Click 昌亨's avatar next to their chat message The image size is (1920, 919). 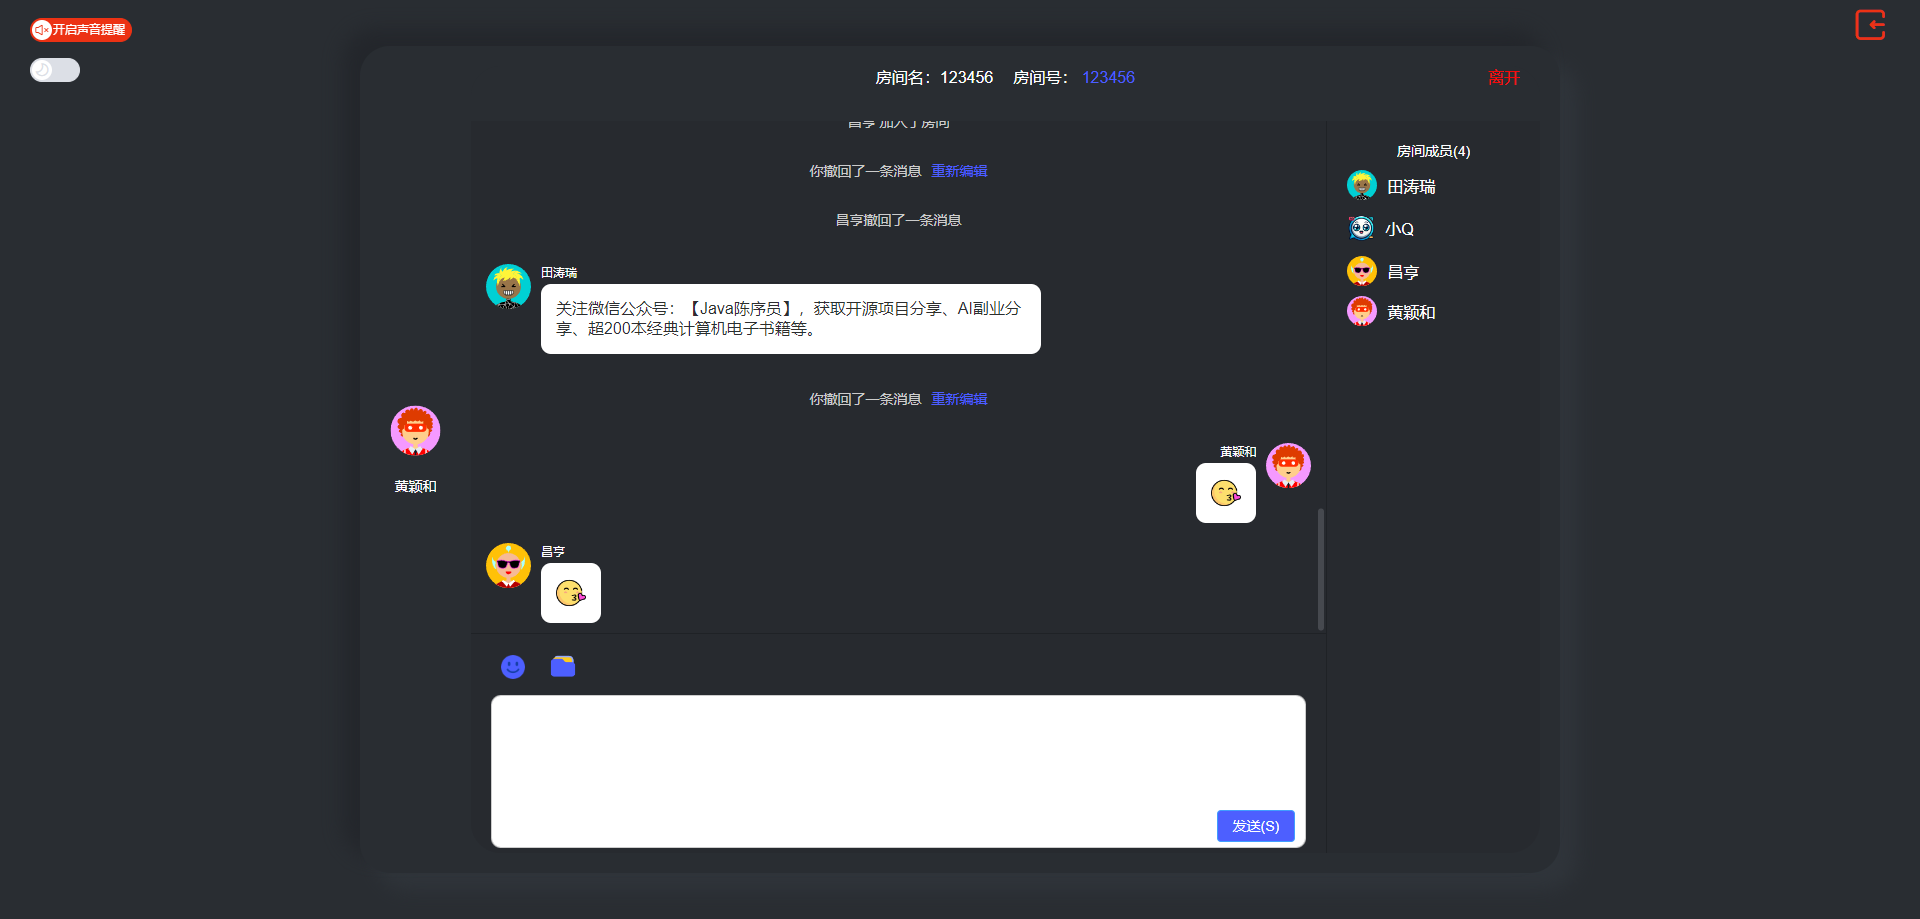coord(508,565)
